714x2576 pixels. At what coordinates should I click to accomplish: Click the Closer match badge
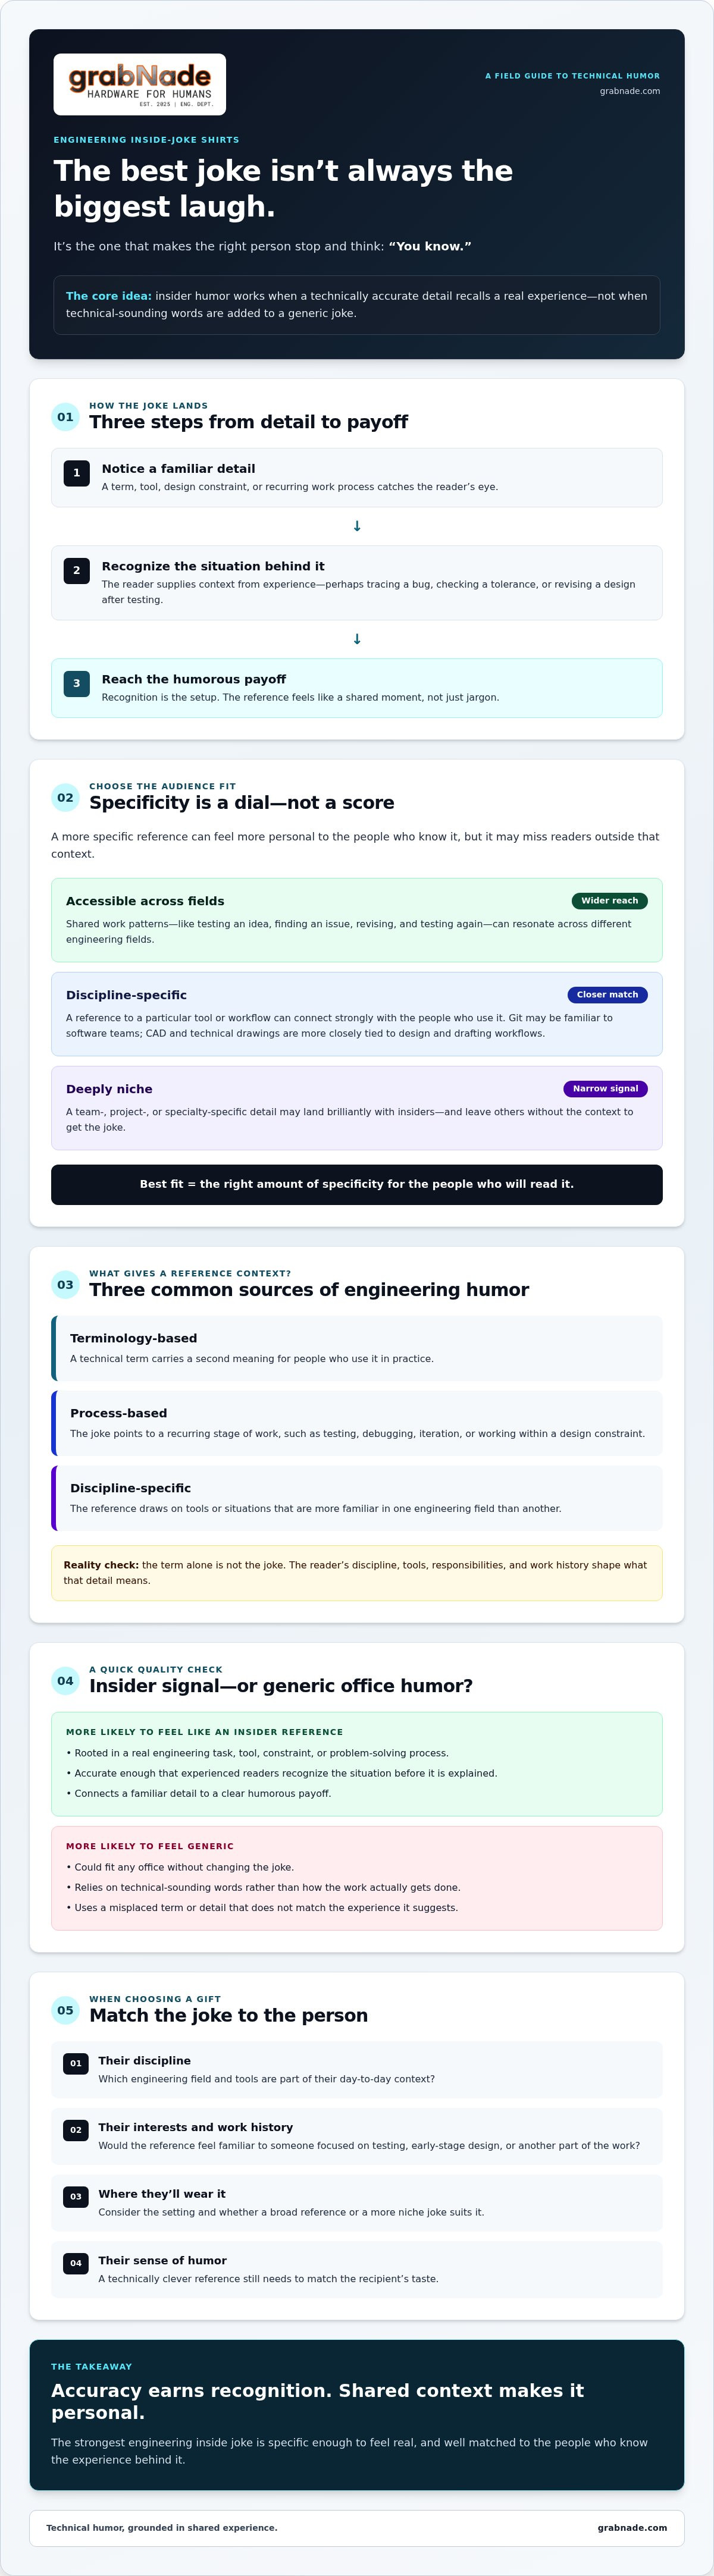point(607,995)
